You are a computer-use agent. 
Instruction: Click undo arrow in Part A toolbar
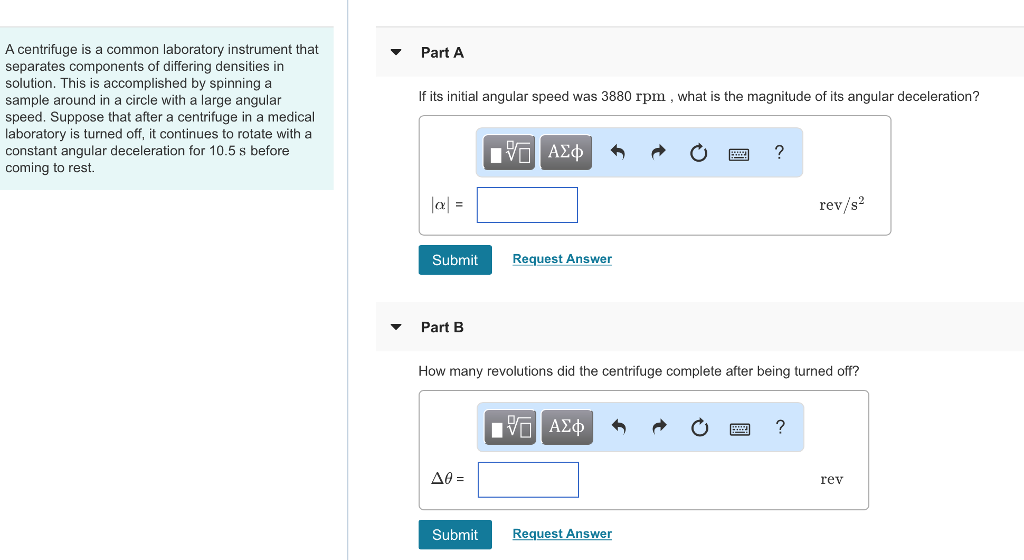[x=618, y=153]
